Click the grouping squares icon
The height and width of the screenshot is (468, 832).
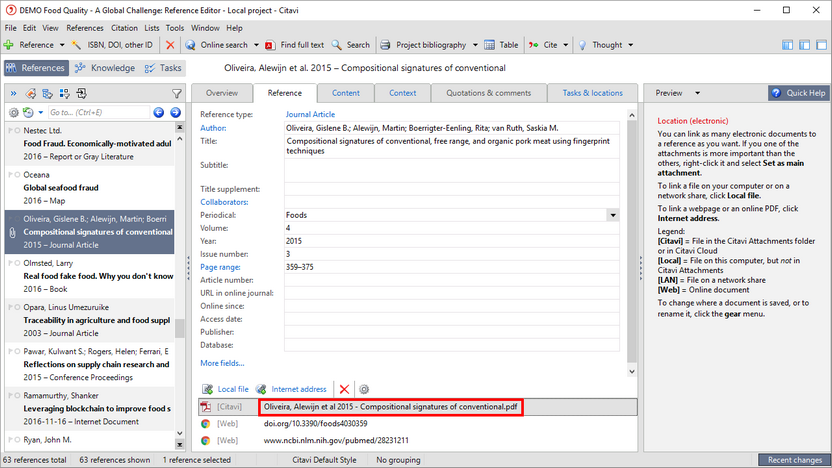click(64, 94)
